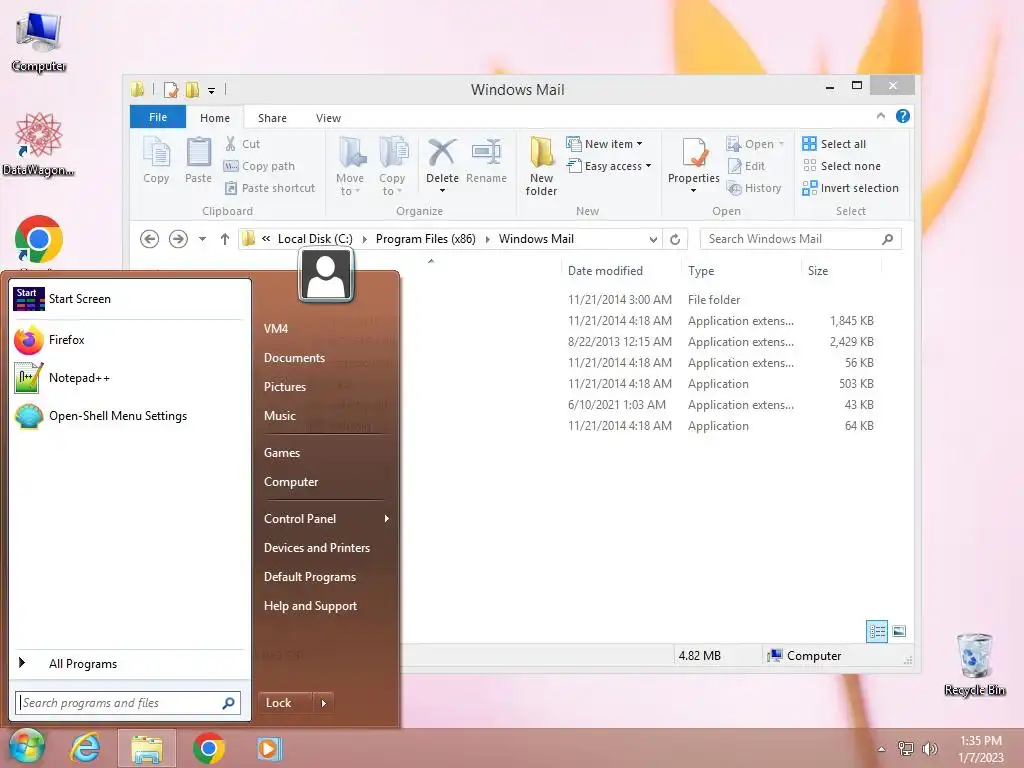Open Start Screen entry in Start menu
The image size is (1024, 768).
128,298
